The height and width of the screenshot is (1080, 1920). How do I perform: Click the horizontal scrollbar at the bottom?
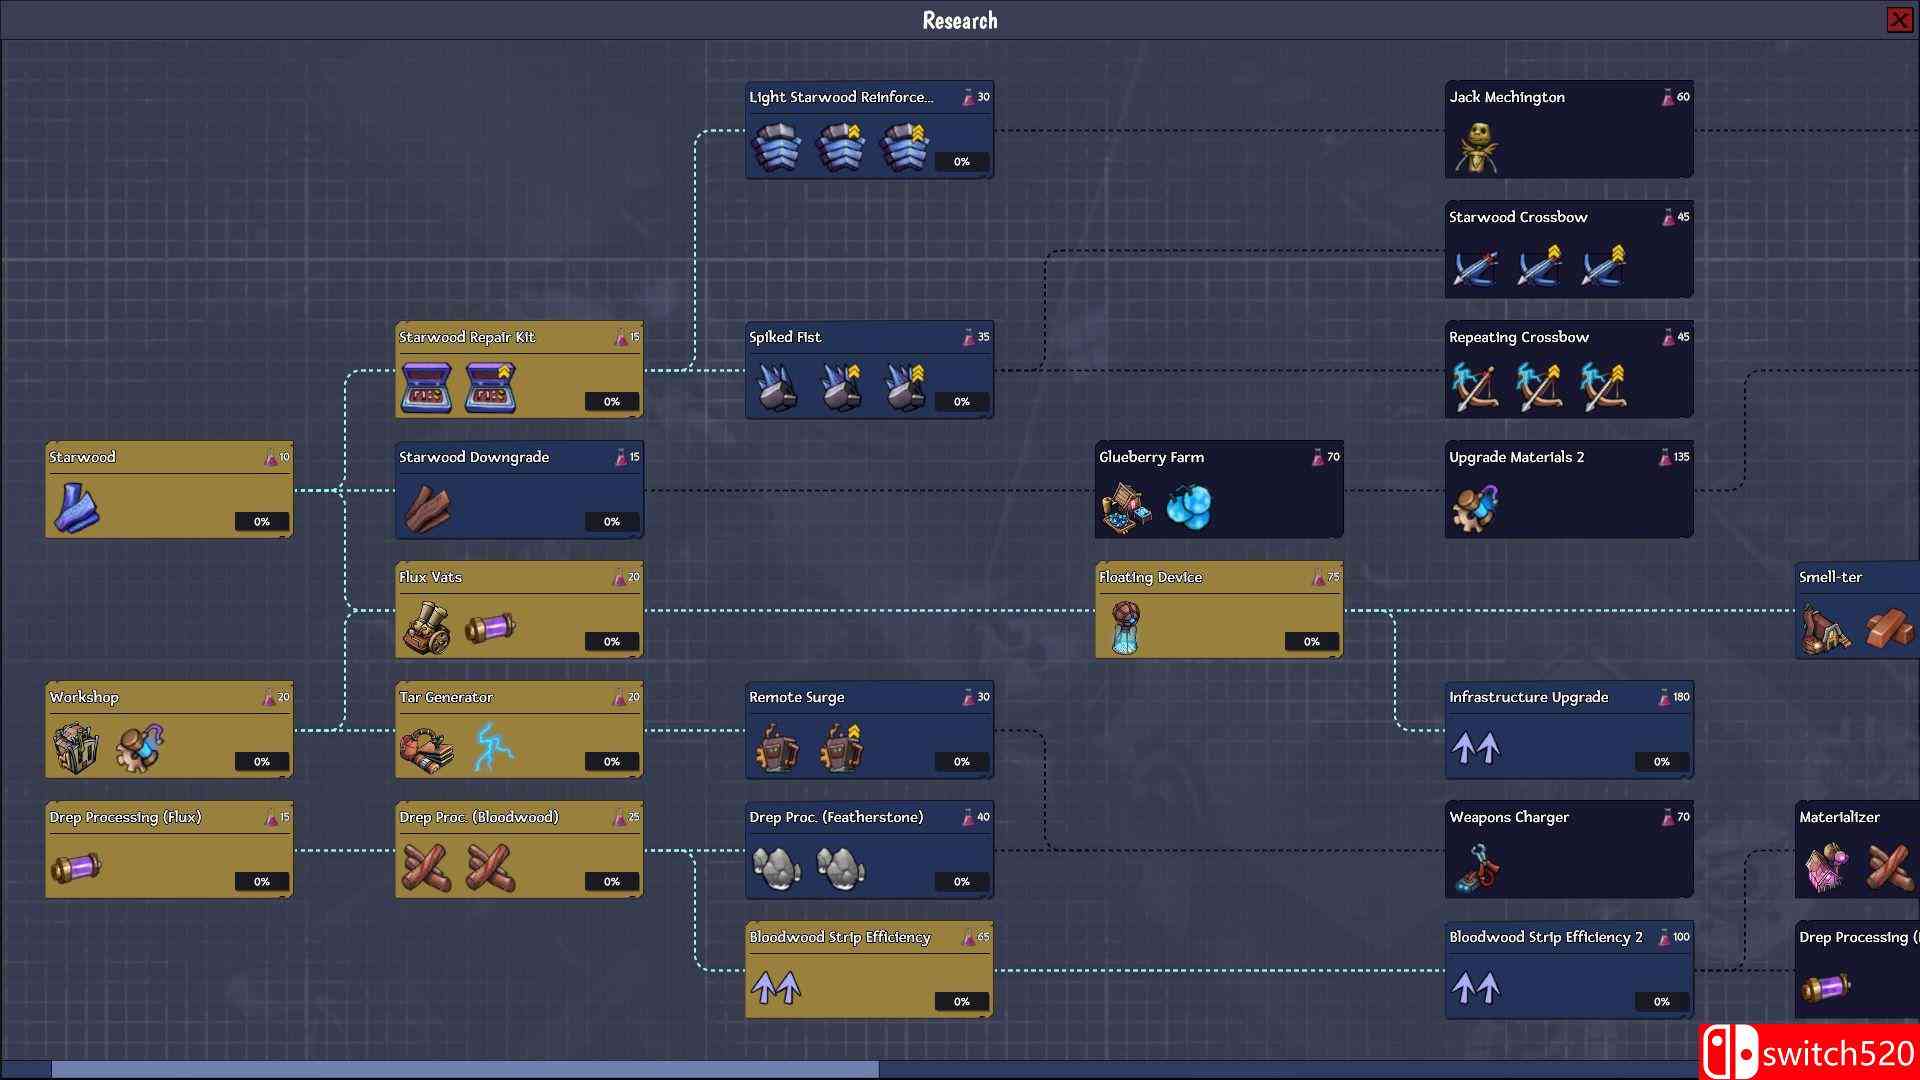point(465,1069)
